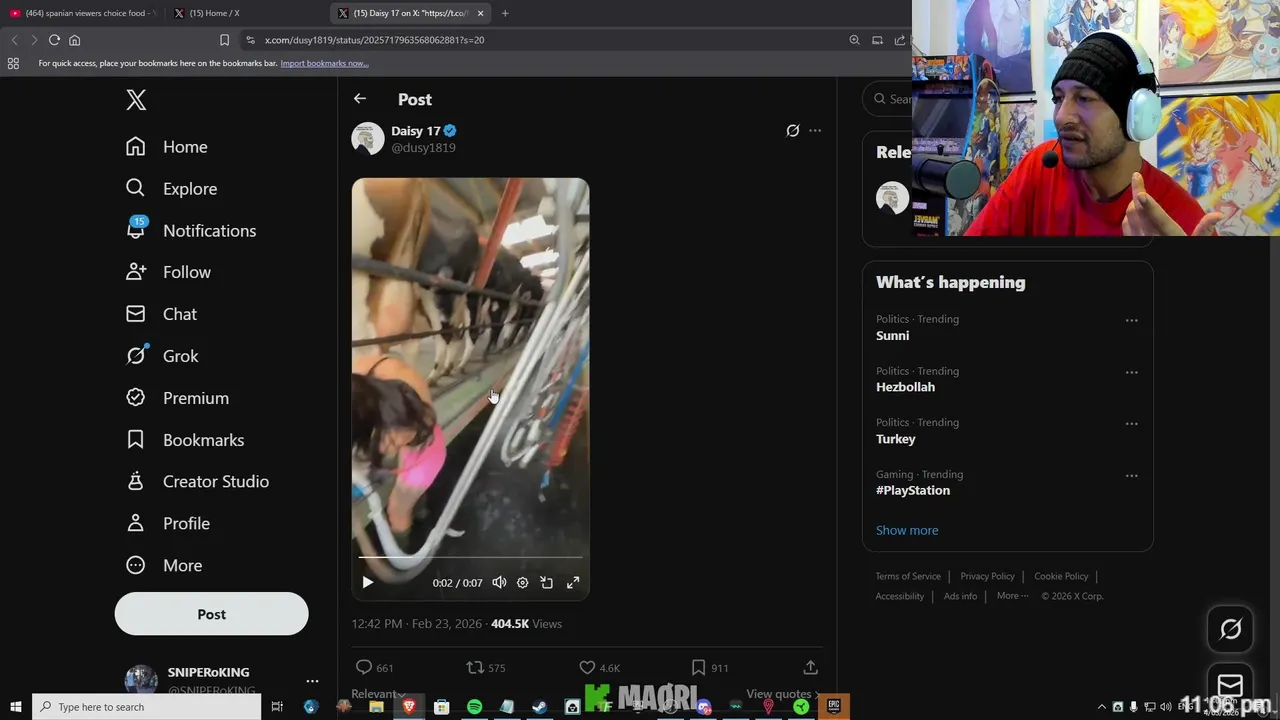Select Turkey trending topic
Image resolution: width=1280 pixels, height=720 pixels.
pos(895,439)
